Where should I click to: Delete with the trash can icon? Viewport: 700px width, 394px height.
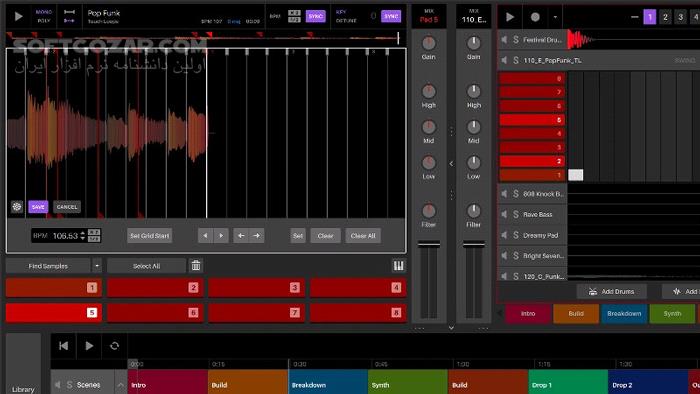[x=196, y=266]
